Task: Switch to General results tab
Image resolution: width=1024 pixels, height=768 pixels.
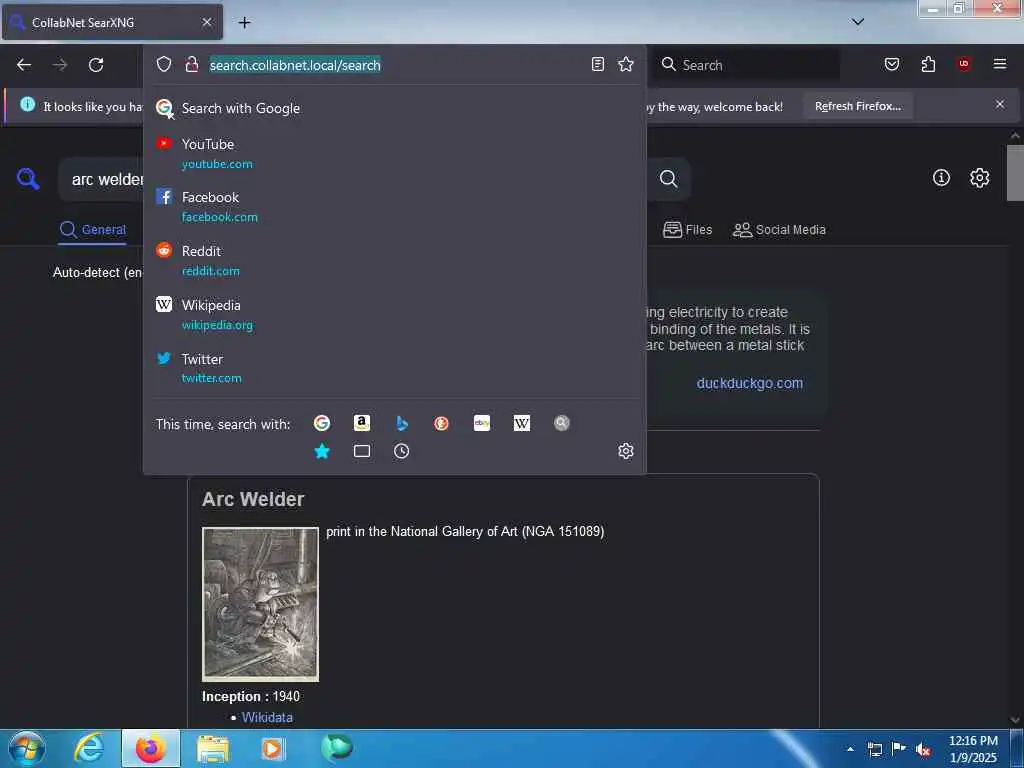Action: (x=93, y=230)
